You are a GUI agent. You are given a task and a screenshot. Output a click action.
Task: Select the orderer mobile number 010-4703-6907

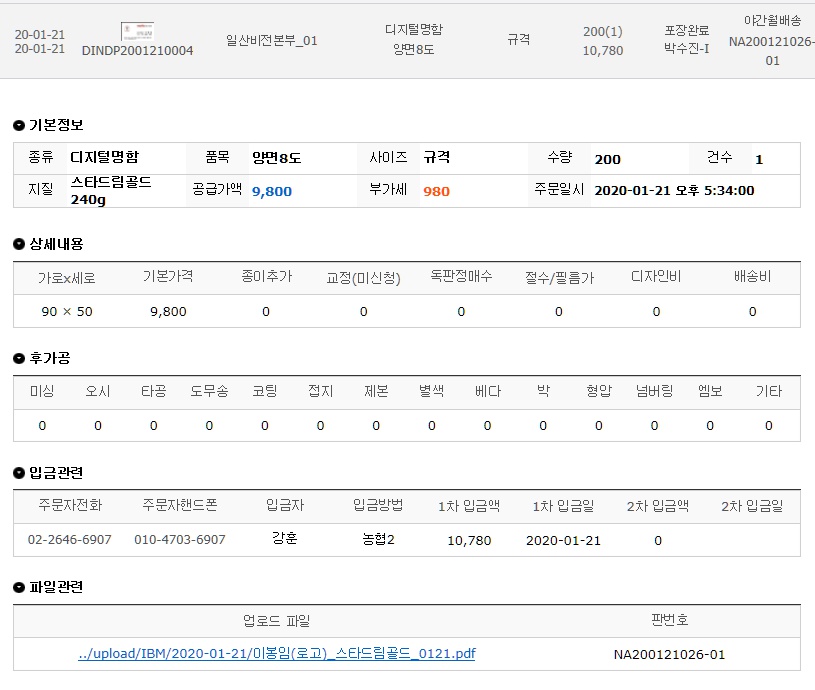coord(180,540)
